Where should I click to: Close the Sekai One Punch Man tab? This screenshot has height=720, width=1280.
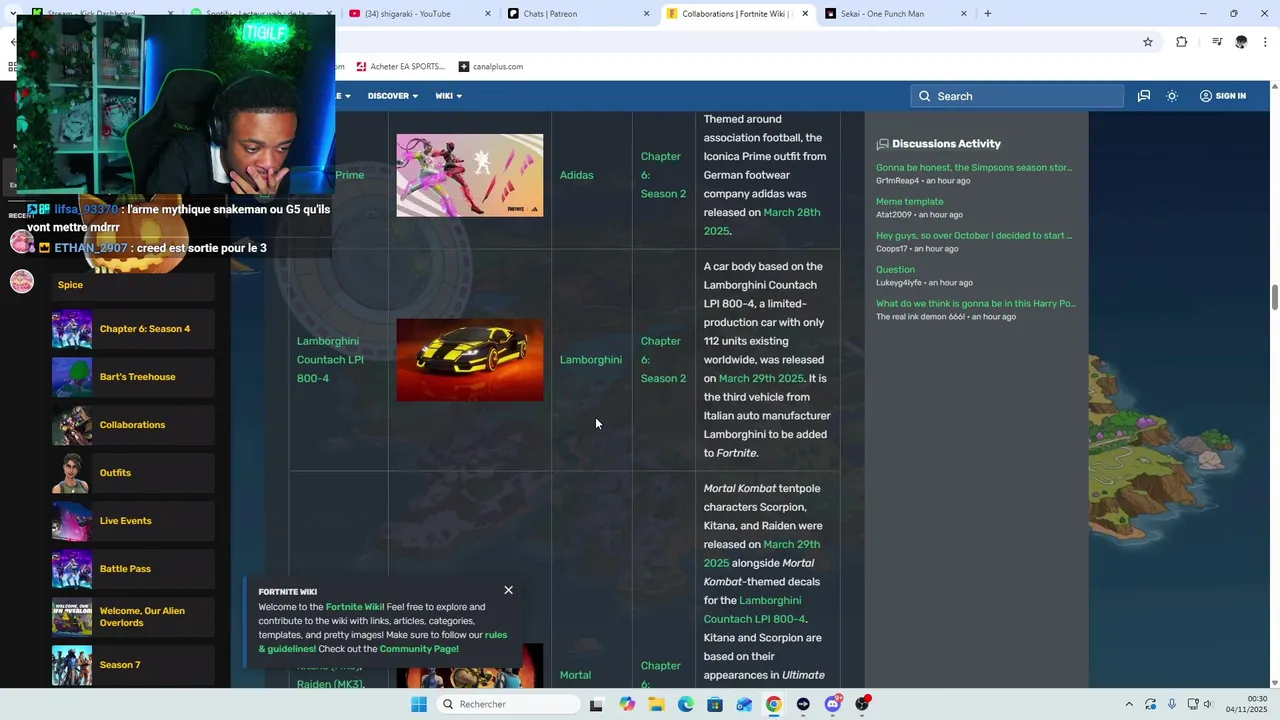click(x=964, y=14)
